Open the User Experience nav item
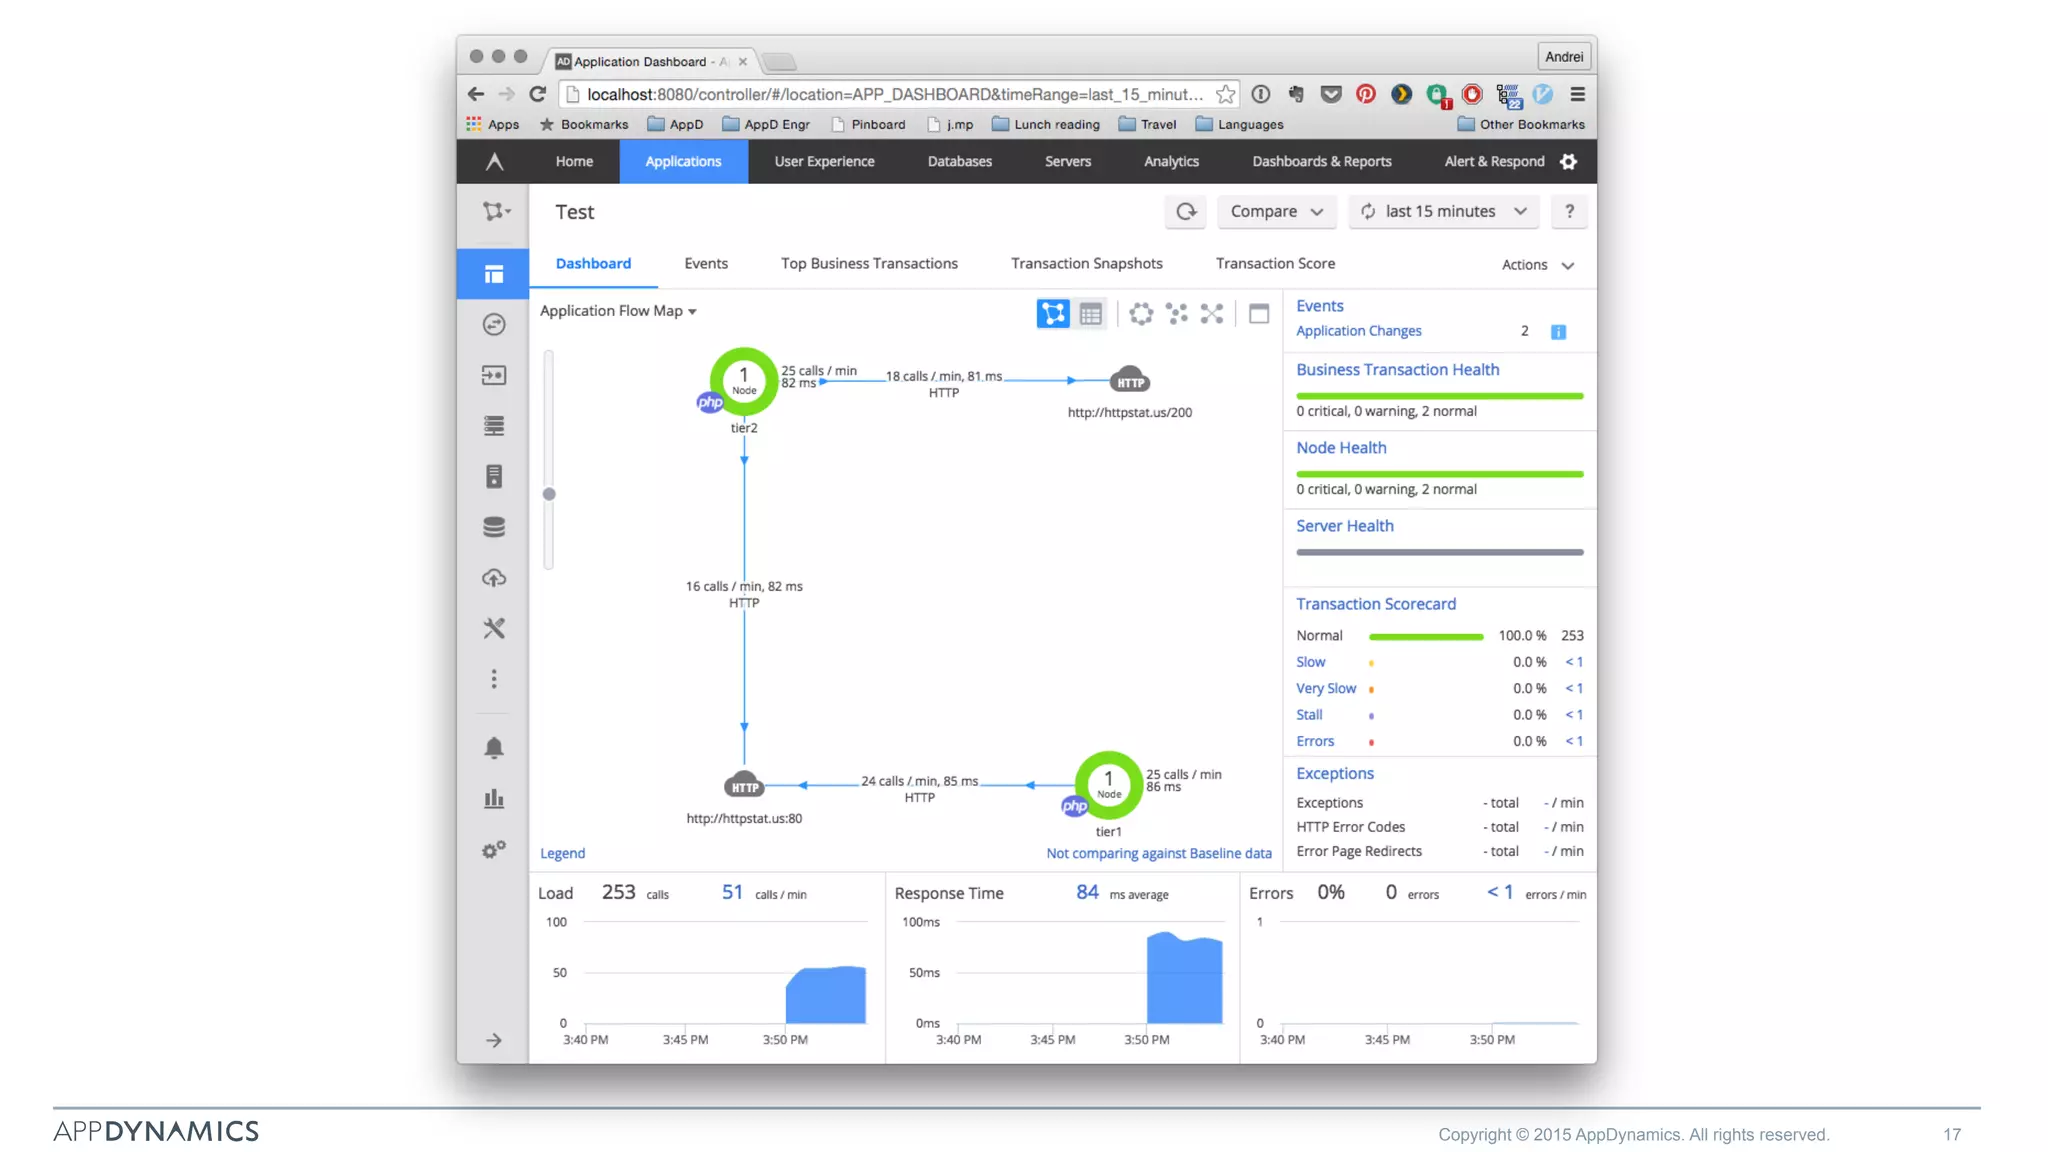Image resolution: width=2048 pixels, height=1152 pixels. click(824, 161)
